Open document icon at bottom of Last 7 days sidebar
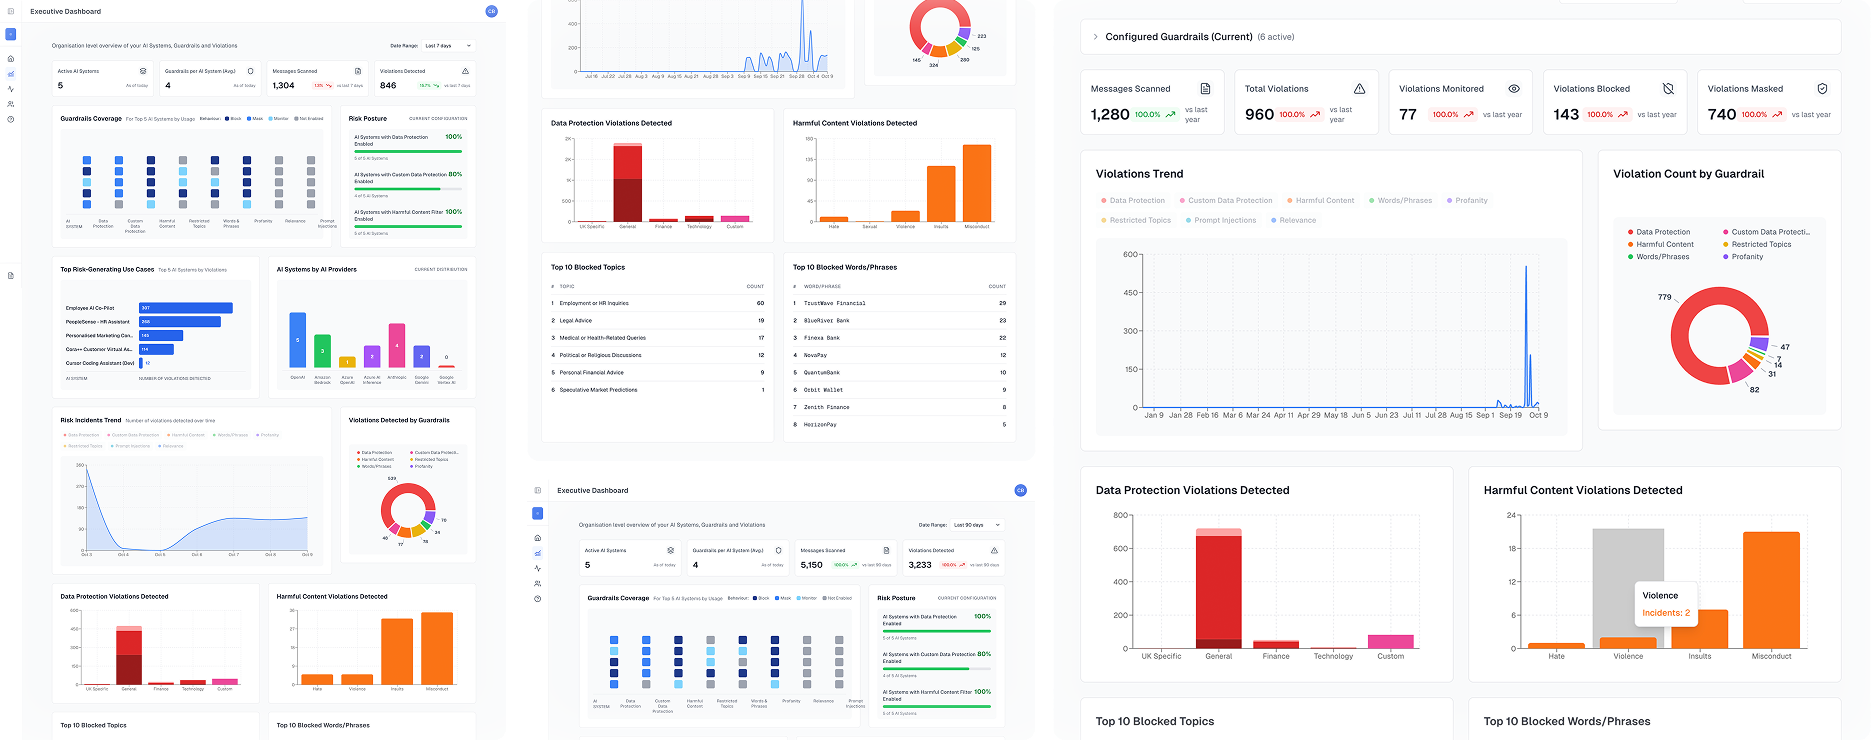The height and width of the screenshot is (741, 1871). [11, 276]
